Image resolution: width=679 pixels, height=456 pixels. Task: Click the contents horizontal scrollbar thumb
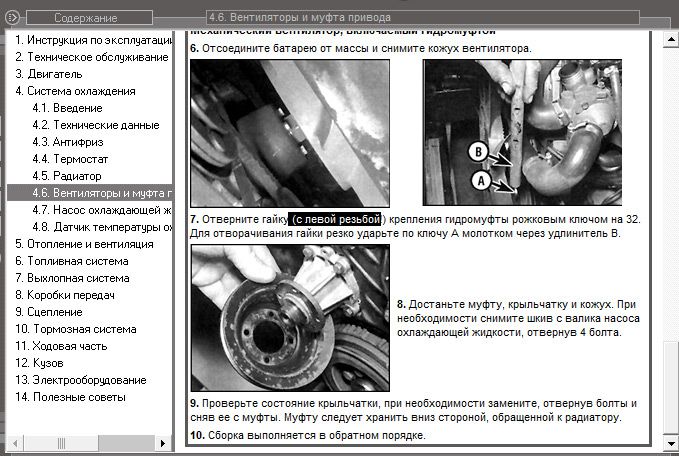tap(61, 443)
